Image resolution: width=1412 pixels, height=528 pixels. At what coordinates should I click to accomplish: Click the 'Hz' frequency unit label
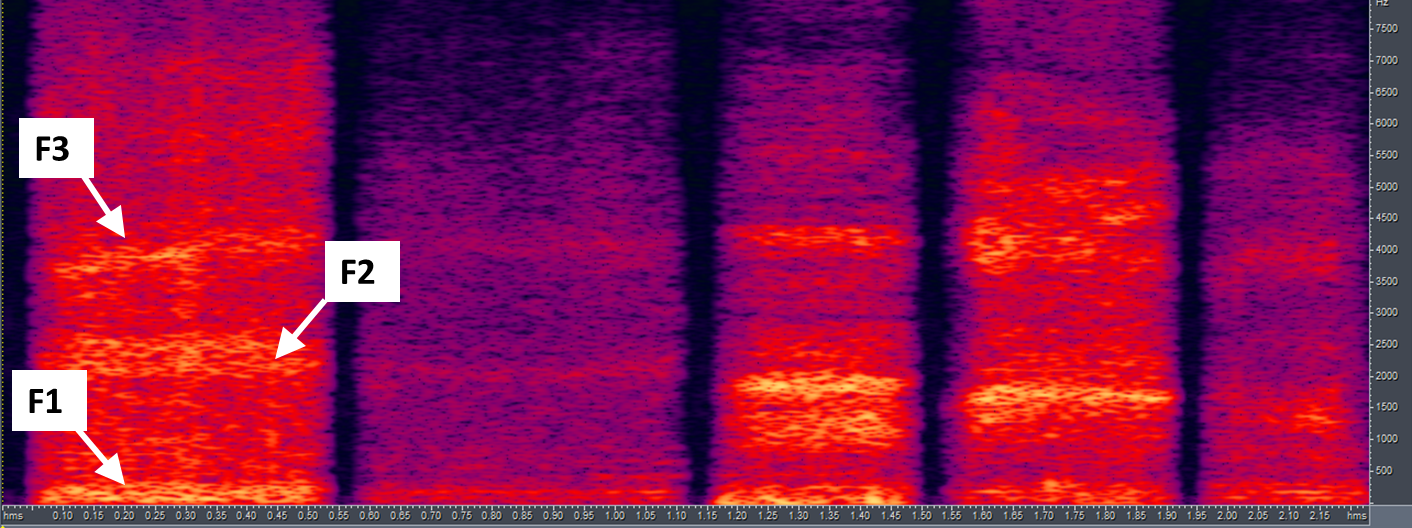1384,4
